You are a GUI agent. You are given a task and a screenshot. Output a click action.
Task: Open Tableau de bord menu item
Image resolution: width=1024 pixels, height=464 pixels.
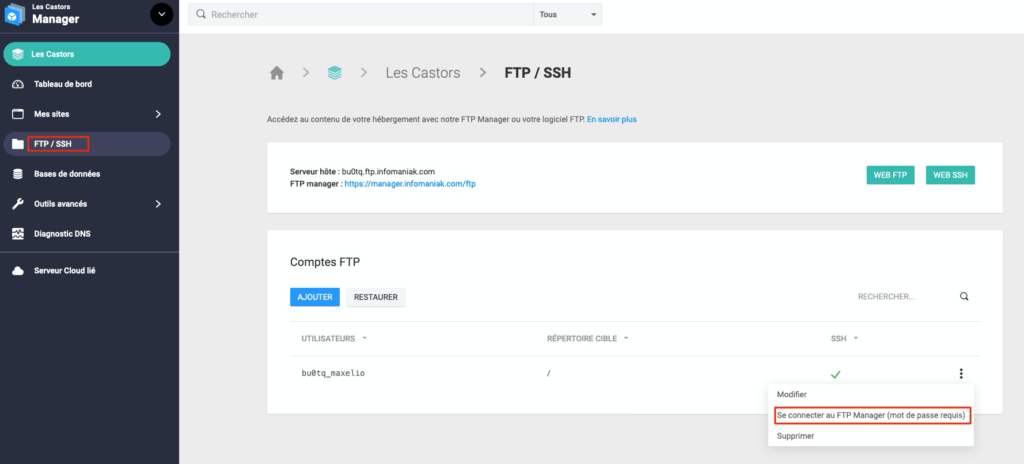[x=87, y=84]
